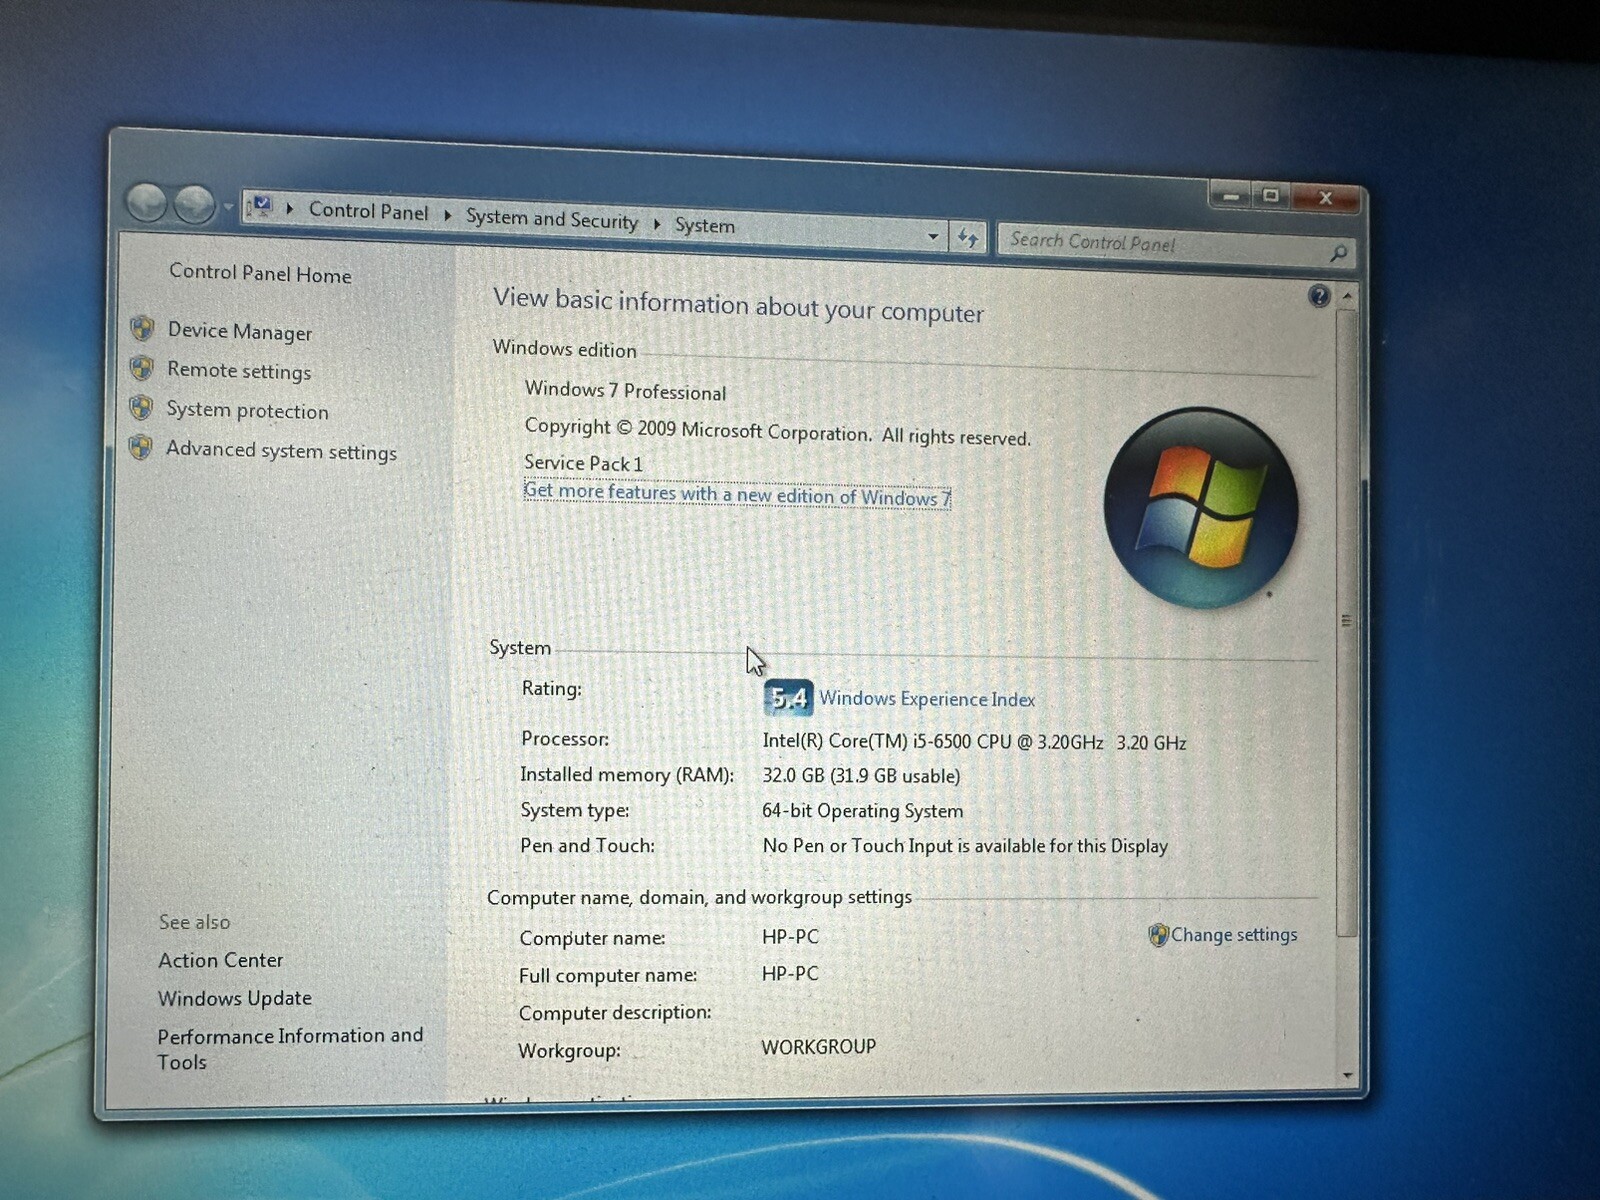Open Device Manager link

pos(240,331)
